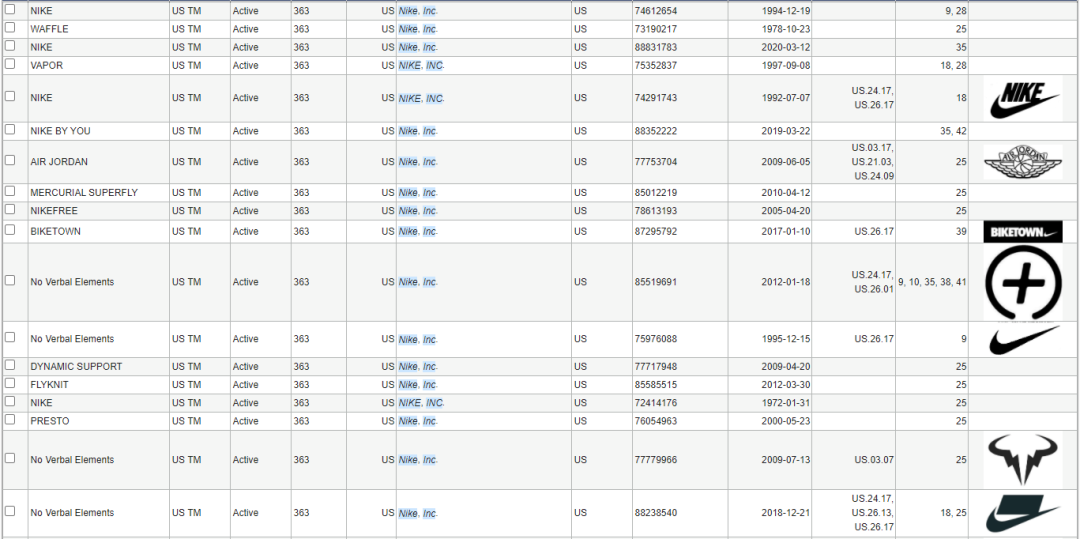Click the date 1978-10-23

click(786, 29)
